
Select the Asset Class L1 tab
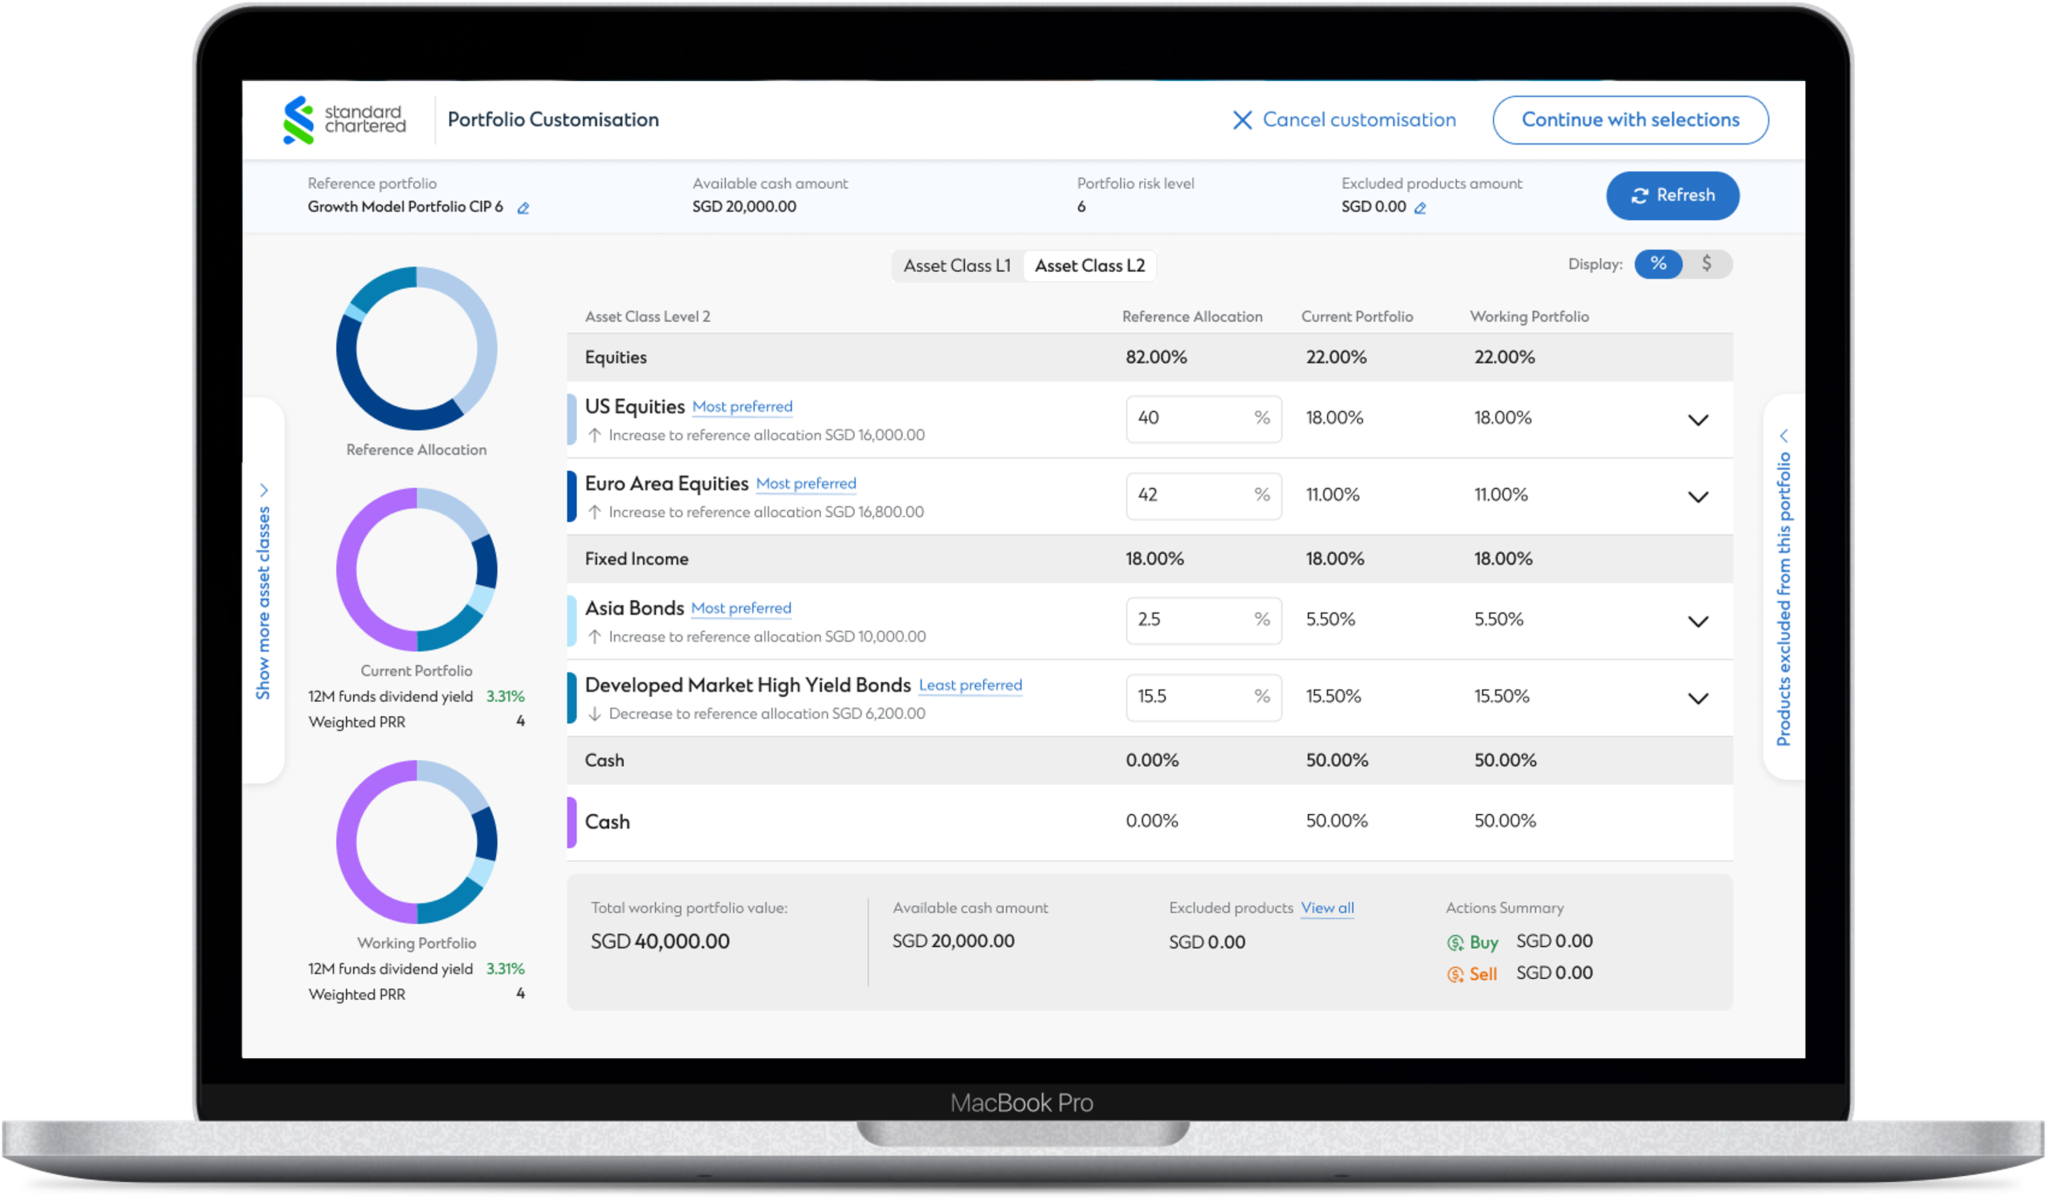tap(957, 266)
